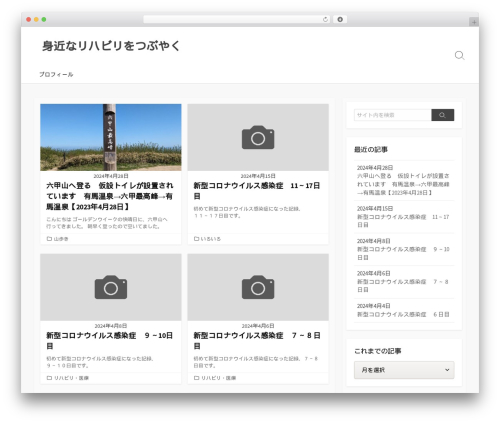500x423 pixels.
Task: Click the 山歩き category folder icon
Action: [49, 239]
